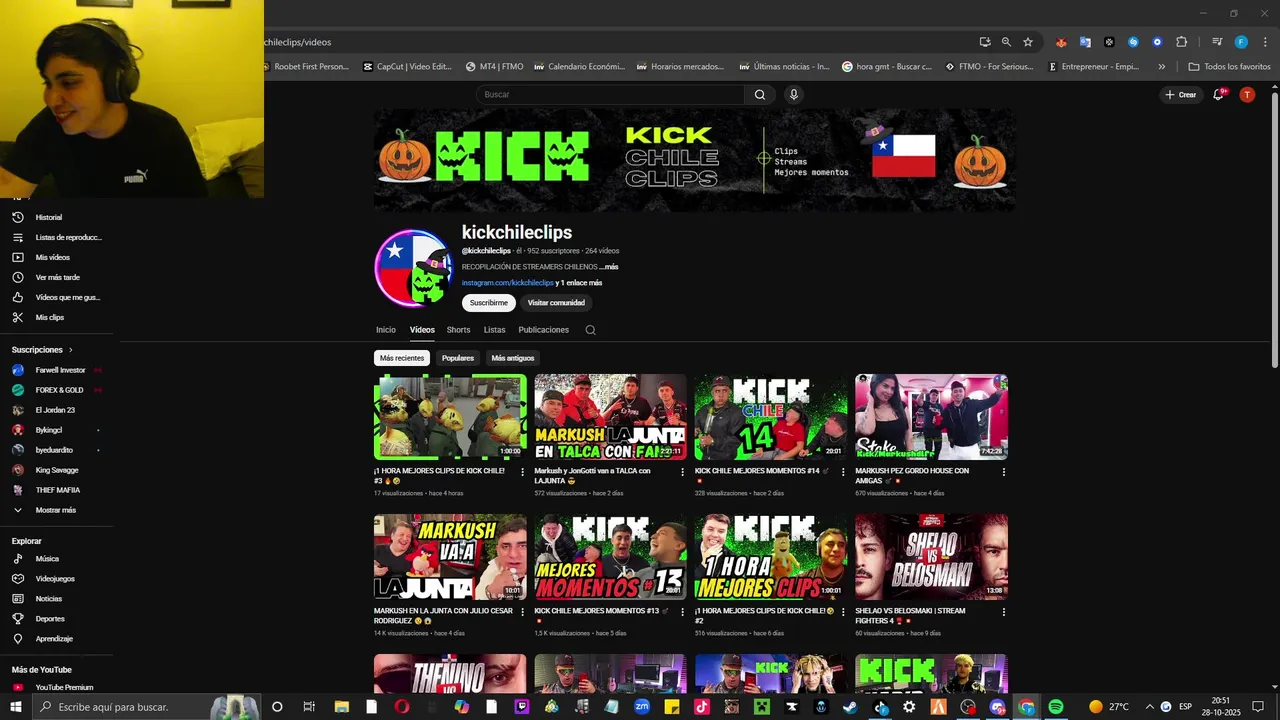Screen dimensions: 1280x720
Task: Show hidden system tray icons
Action: (x=1149, y=707)
